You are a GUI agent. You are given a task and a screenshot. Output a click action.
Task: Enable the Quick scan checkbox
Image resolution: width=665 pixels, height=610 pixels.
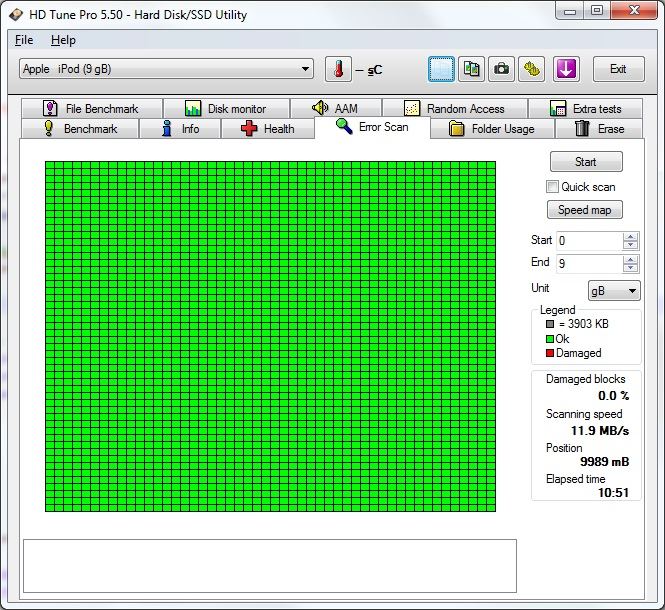pos(552,187)
